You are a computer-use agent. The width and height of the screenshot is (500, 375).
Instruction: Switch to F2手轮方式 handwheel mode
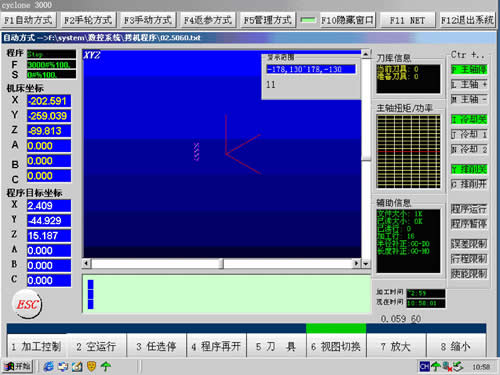point(88,20)
